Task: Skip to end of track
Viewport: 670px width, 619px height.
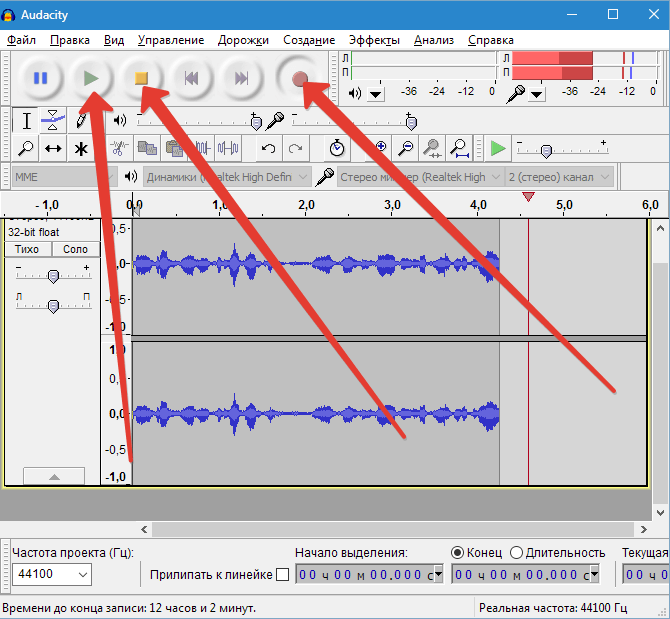Action: (x=241, y=78)
